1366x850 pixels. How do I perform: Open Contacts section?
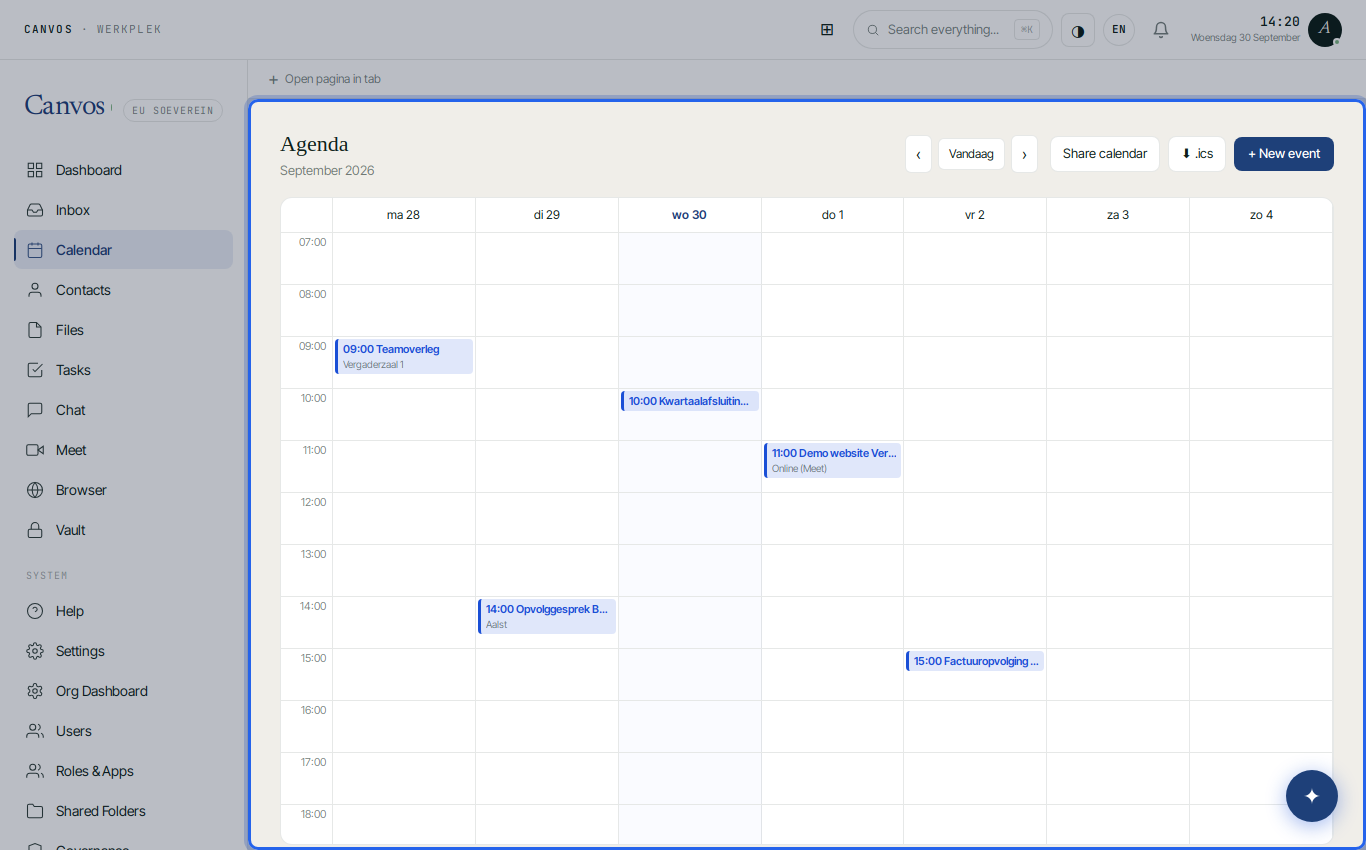click(123, 290)
